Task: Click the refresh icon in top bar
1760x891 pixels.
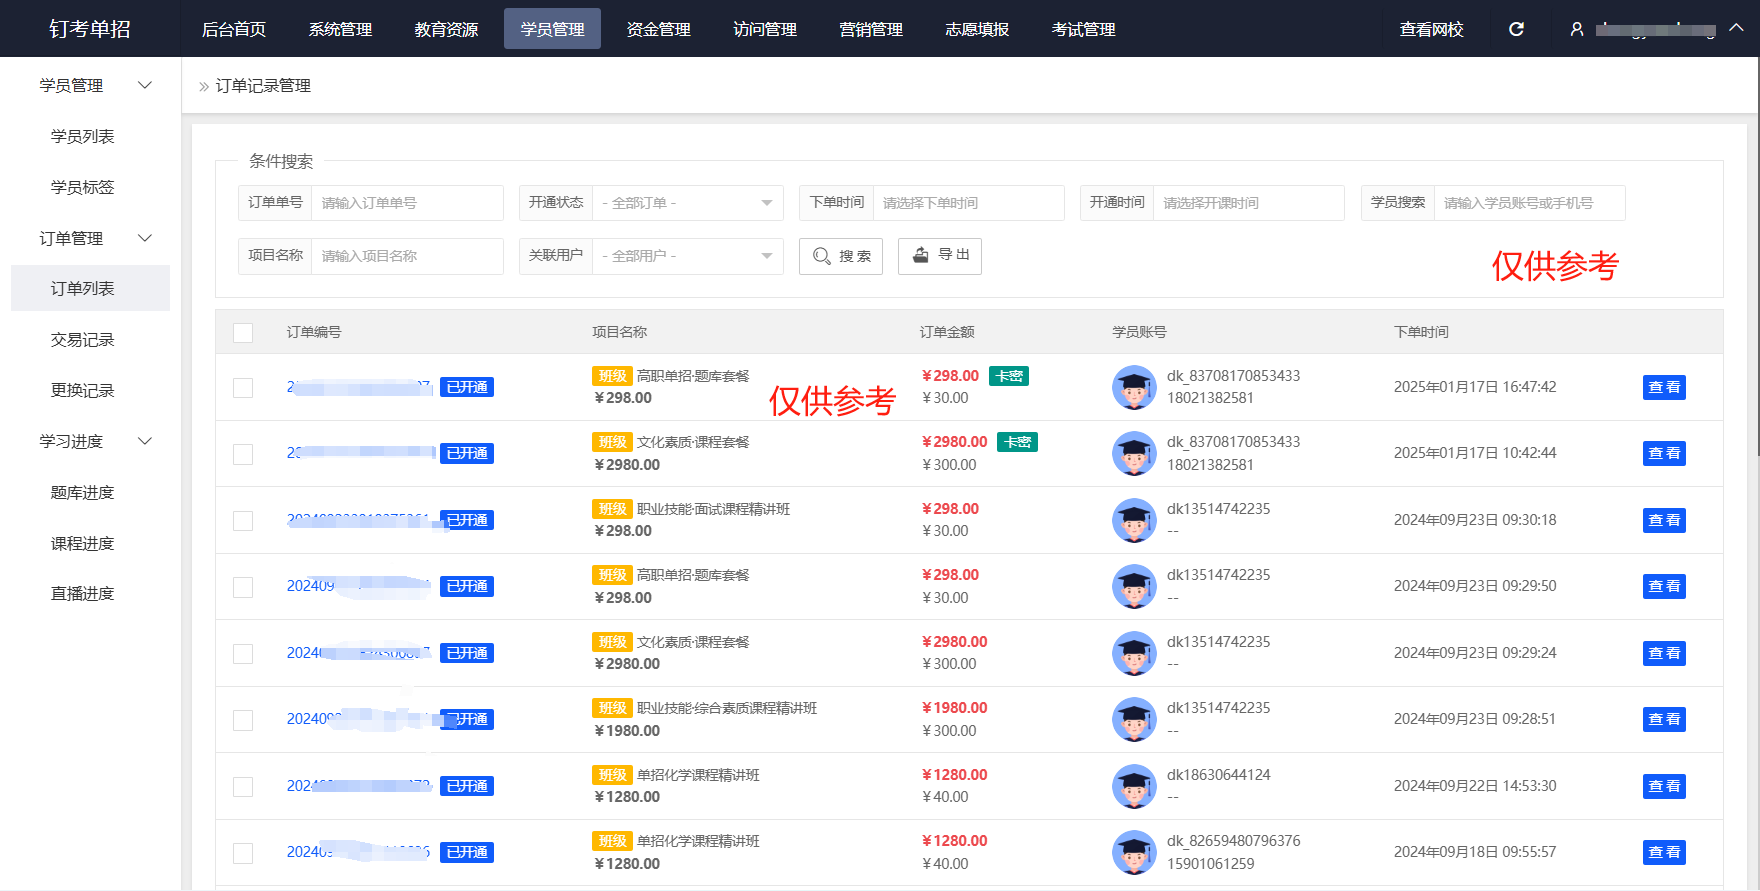Action: point(1516,29)
